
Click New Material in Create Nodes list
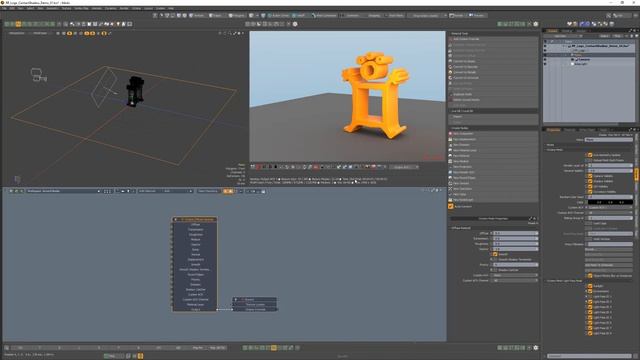[493, 156]
